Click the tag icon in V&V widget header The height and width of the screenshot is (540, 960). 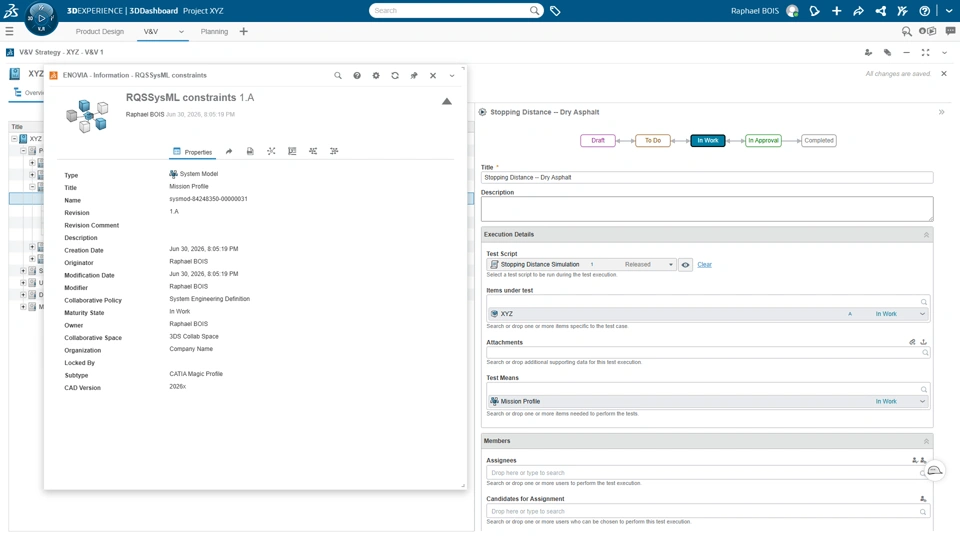(887, 53)
